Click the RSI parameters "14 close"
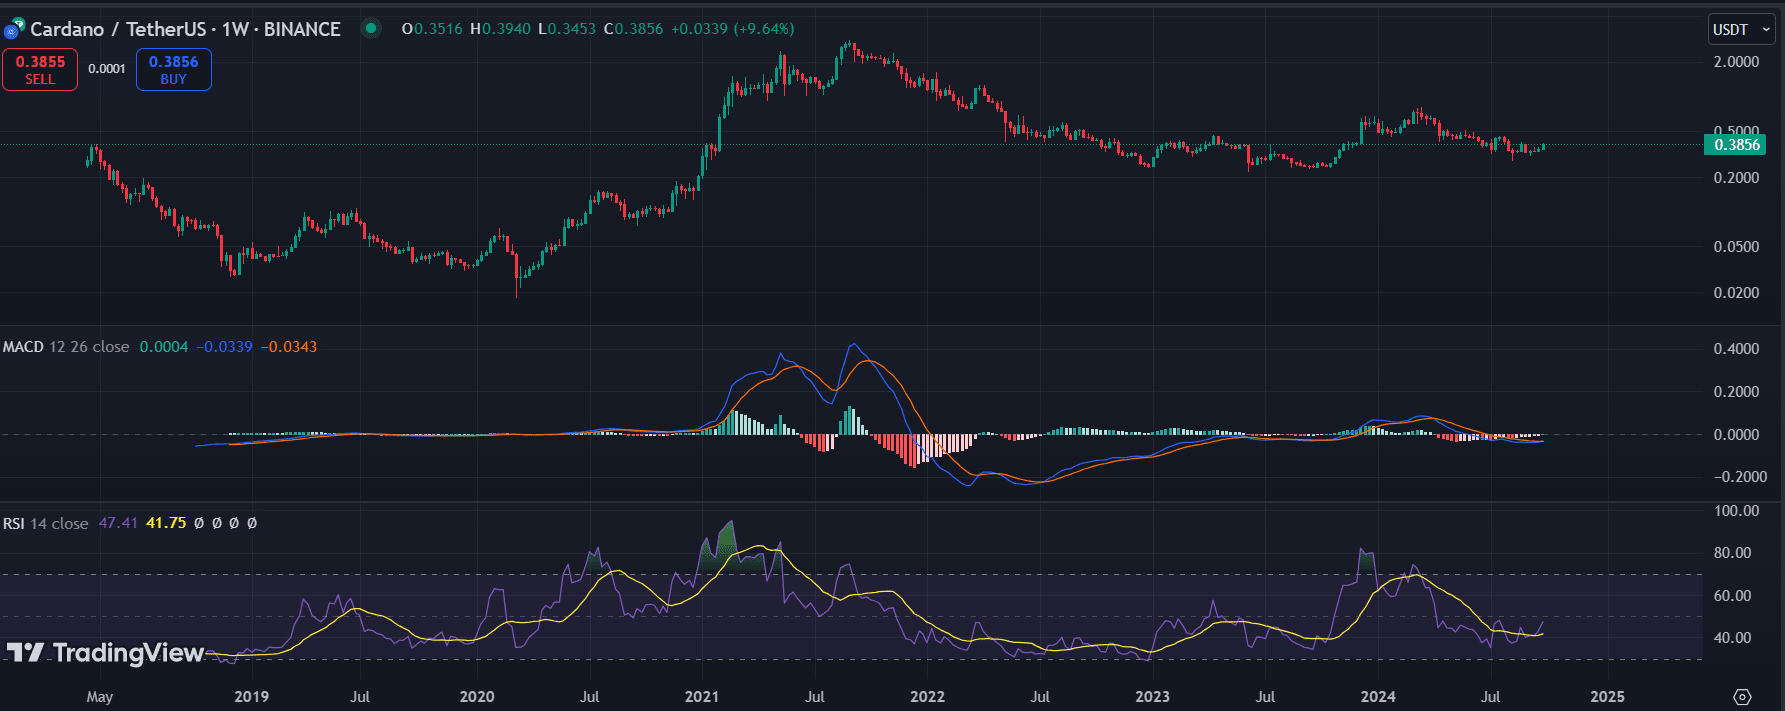 [x=59, y=523]
